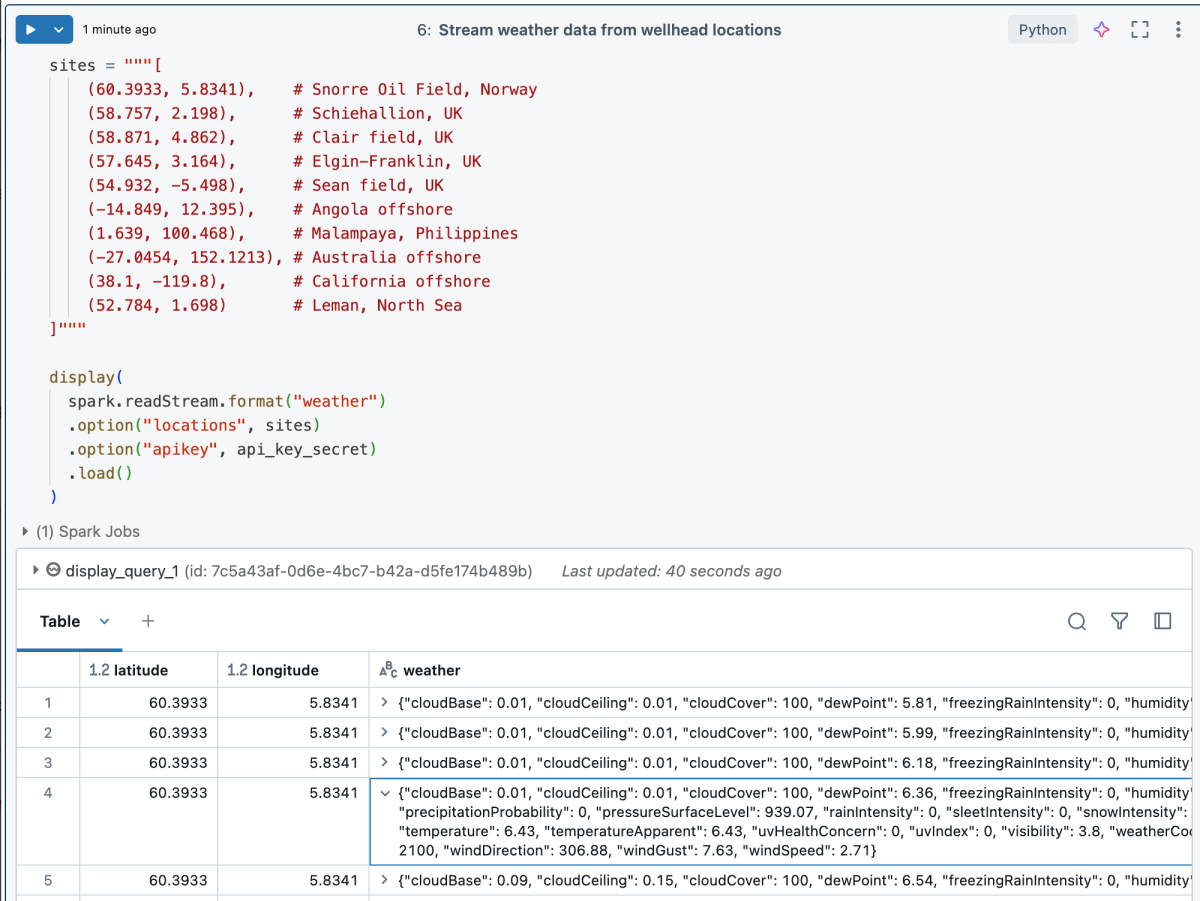The image size is (1200, 901).
Task: Search the results table
Action: [1077, 622]
